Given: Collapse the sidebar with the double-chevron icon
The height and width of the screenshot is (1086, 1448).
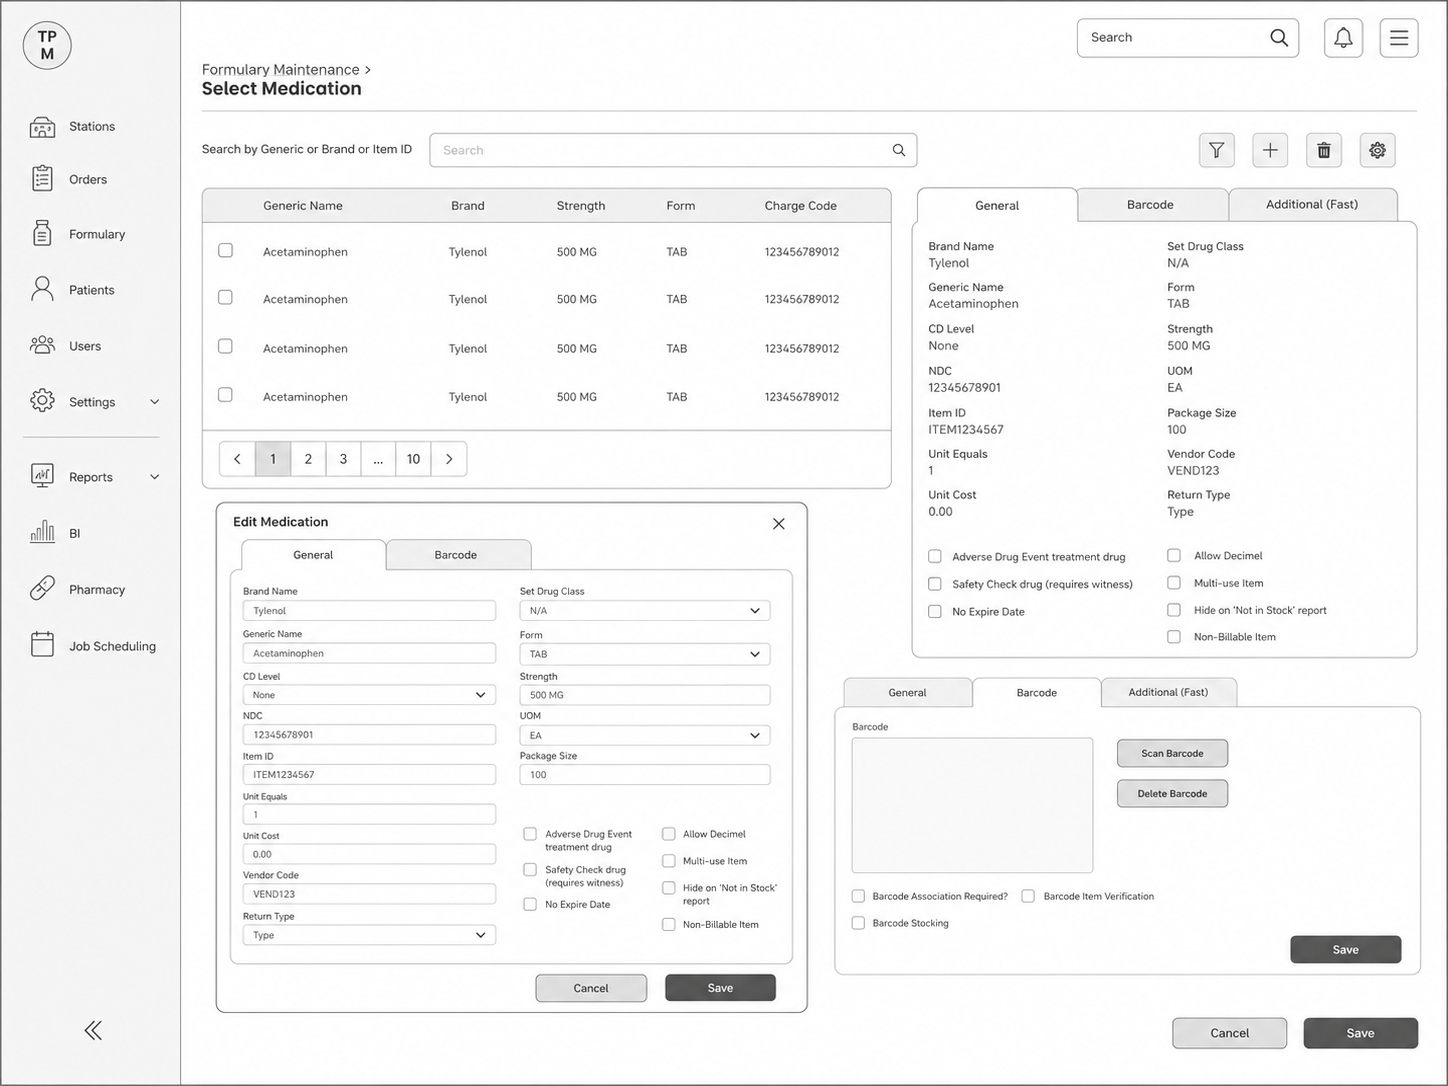Looking at the screenshot, I should pyautogui.click(x=93, y=1031).
